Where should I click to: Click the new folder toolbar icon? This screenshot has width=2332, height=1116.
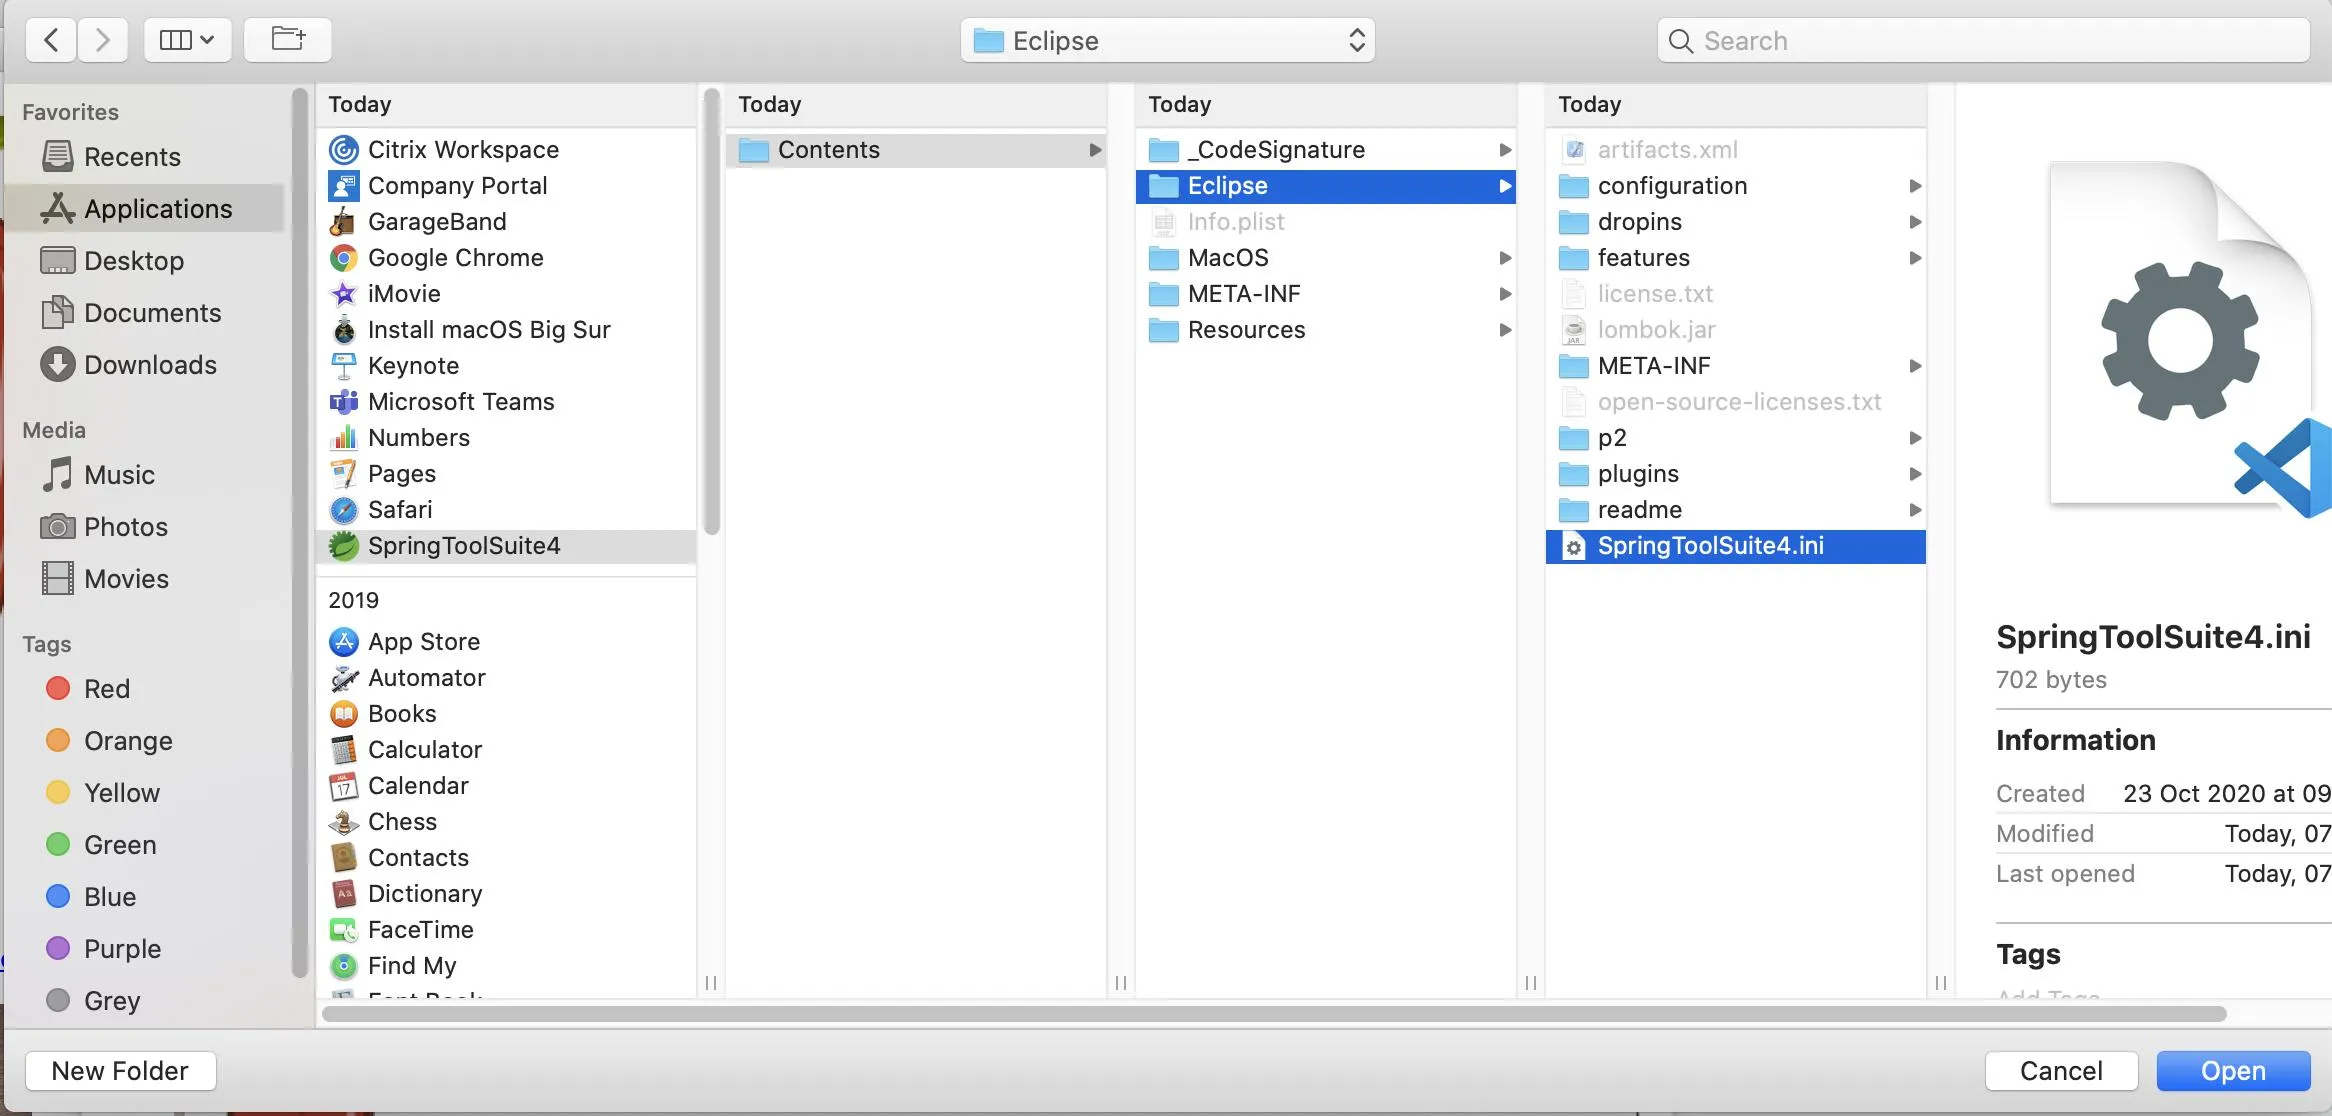coord(288,40)
